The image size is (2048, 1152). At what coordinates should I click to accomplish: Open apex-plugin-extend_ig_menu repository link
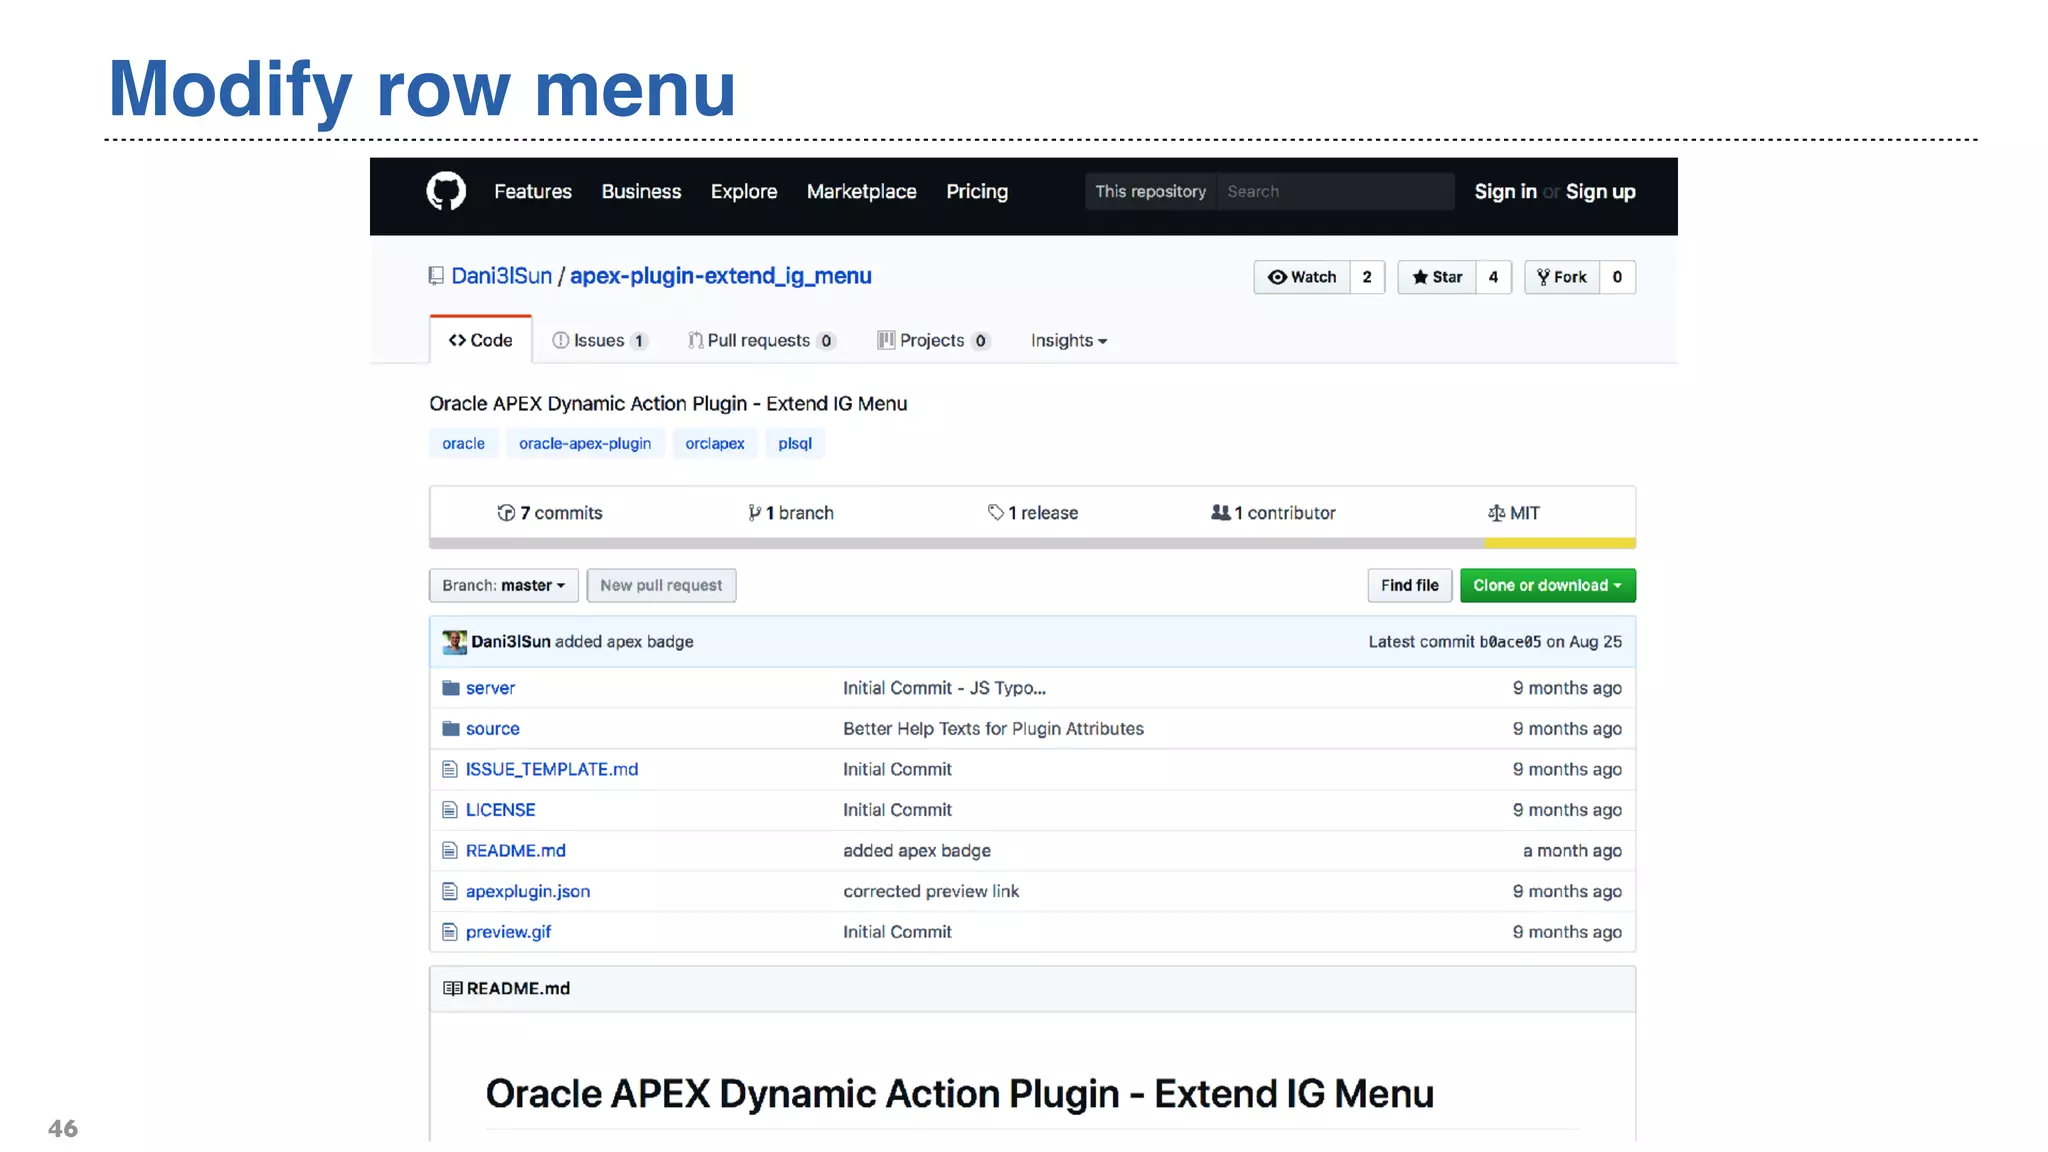click(721, 276)
